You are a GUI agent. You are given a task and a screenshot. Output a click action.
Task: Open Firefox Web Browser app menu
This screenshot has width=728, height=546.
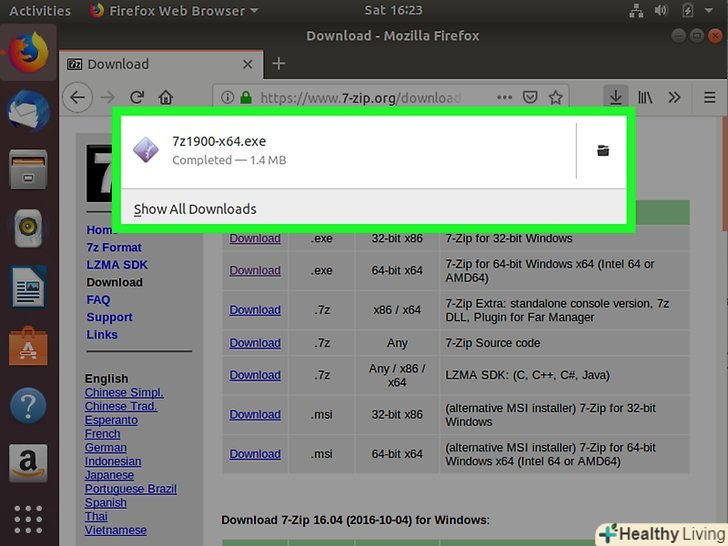[x=173, y=11]
